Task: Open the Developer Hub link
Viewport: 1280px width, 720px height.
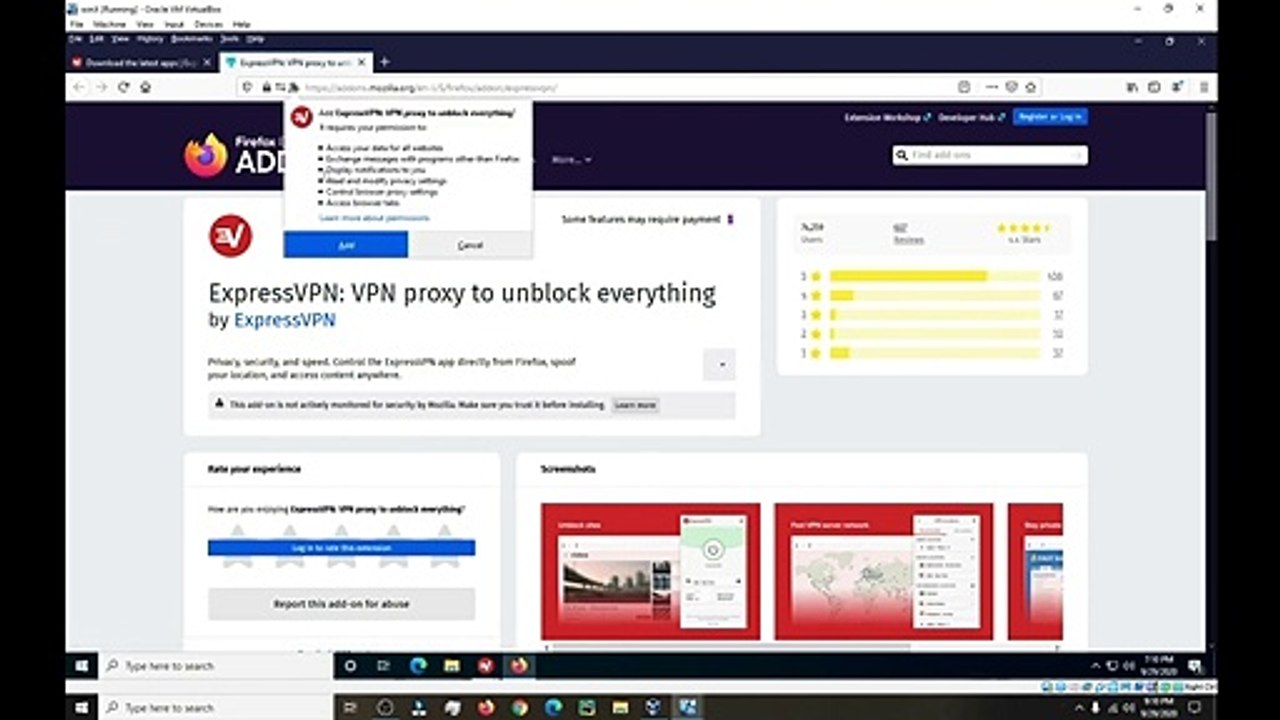Action: (971, 117)
